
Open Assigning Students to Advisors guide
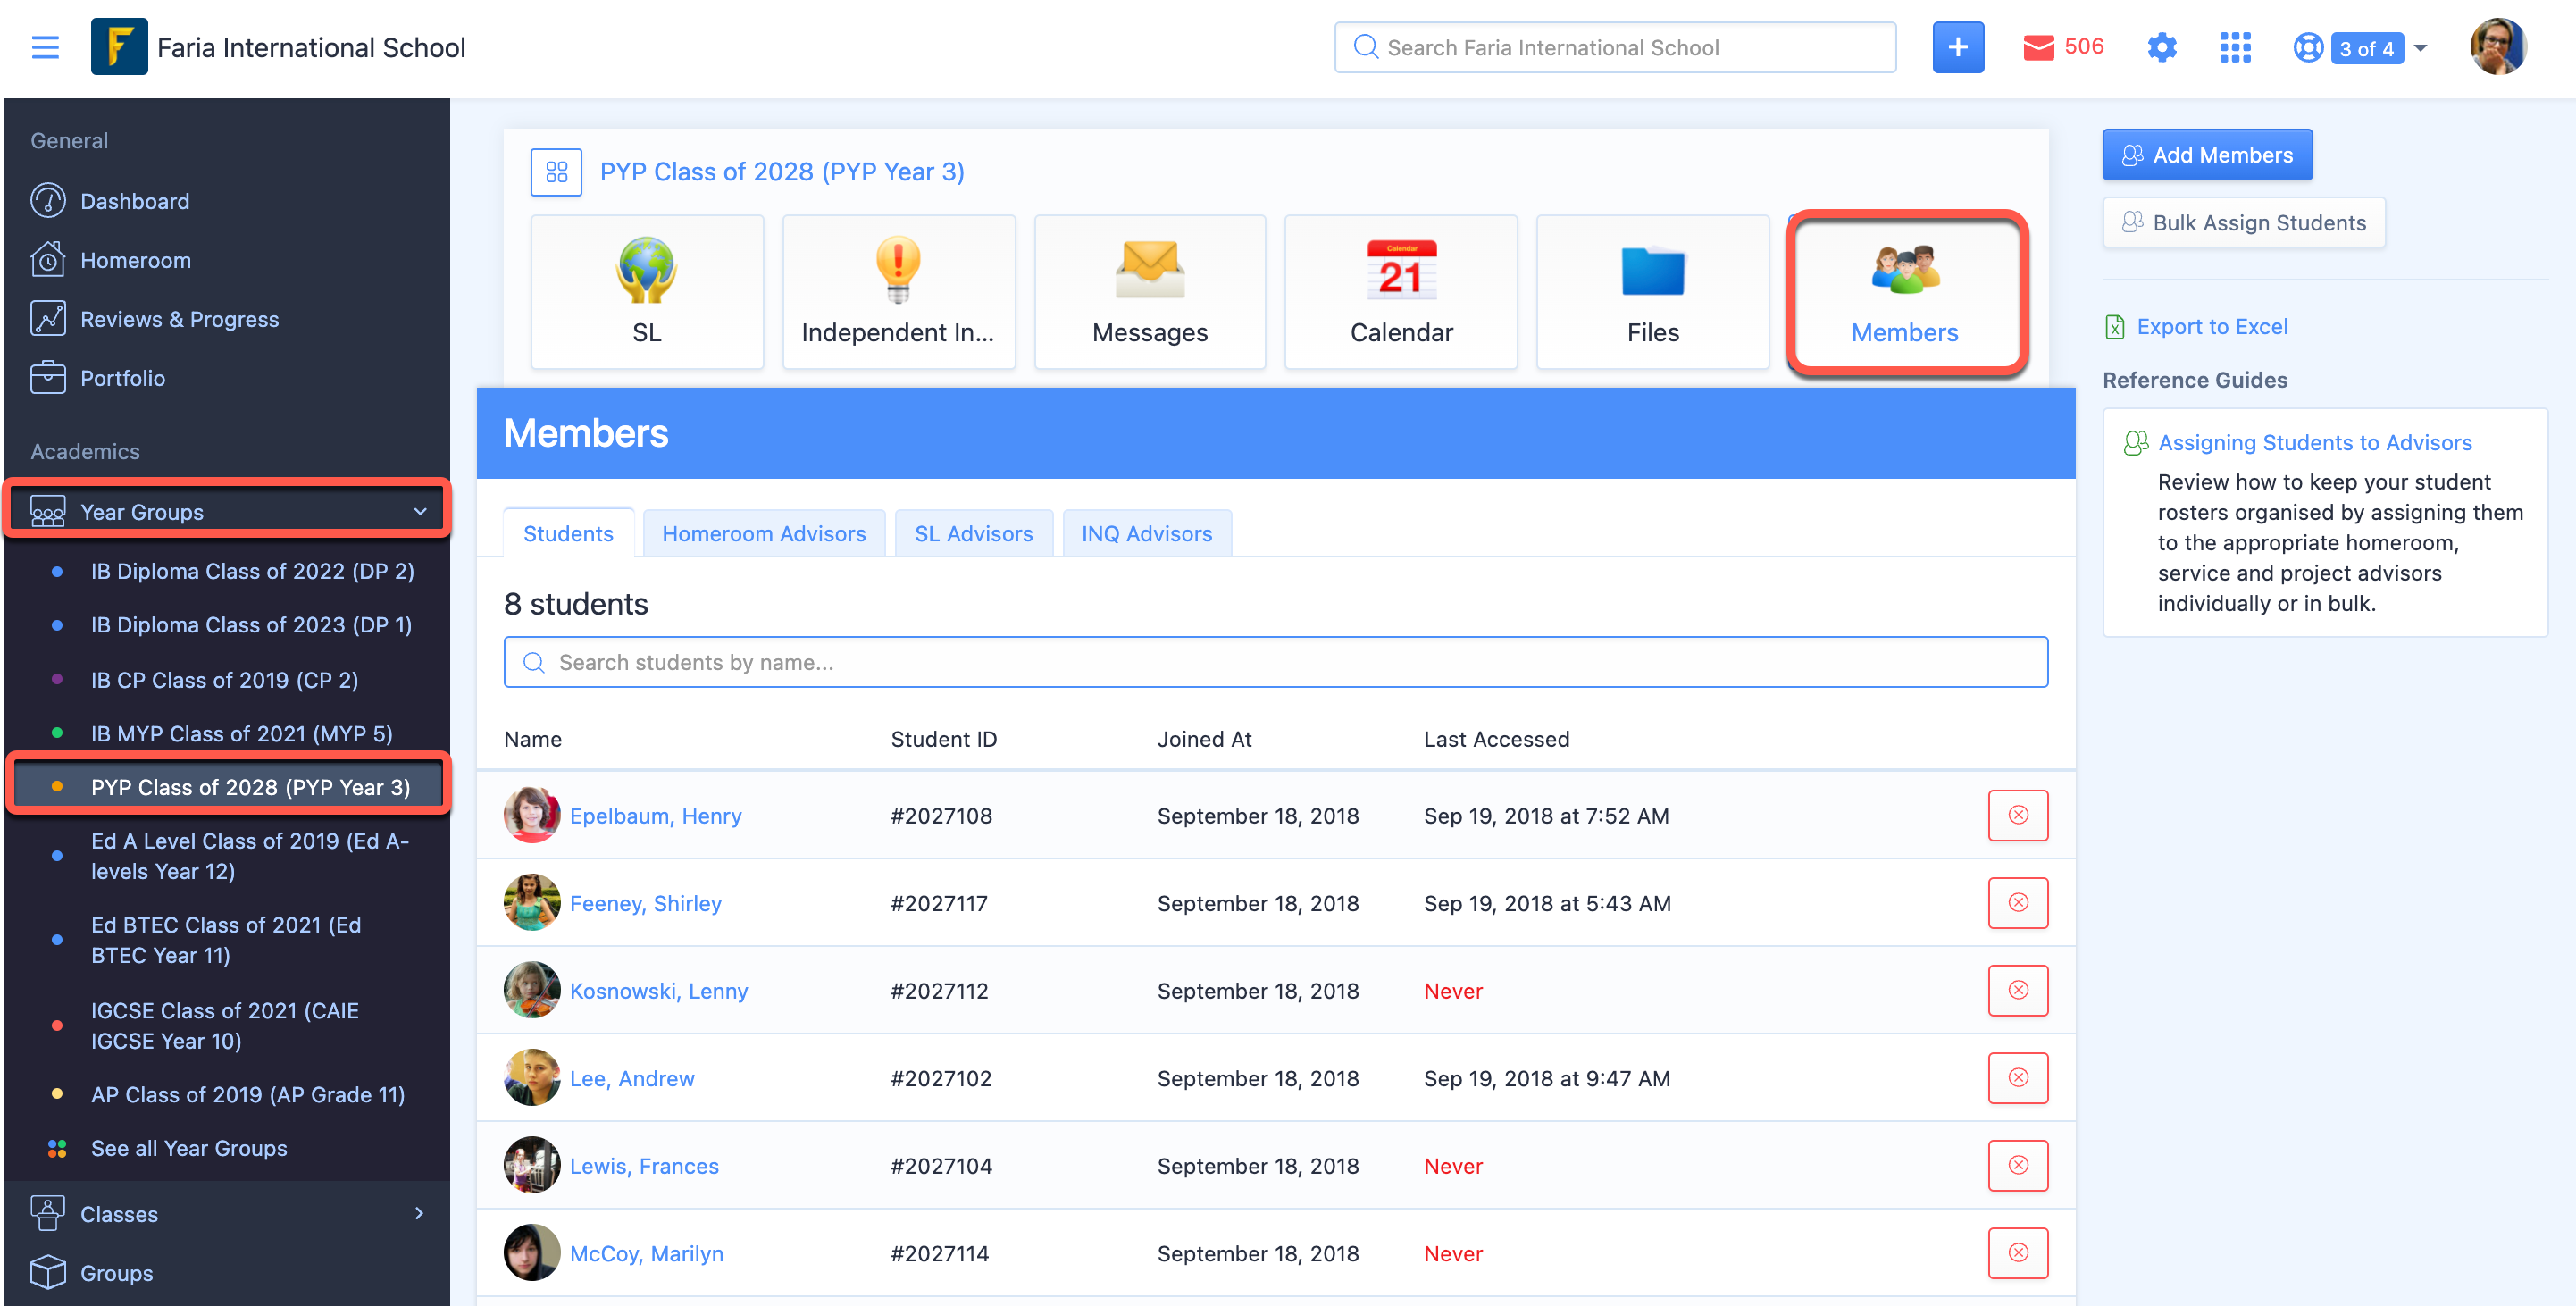click(2315, 442)
